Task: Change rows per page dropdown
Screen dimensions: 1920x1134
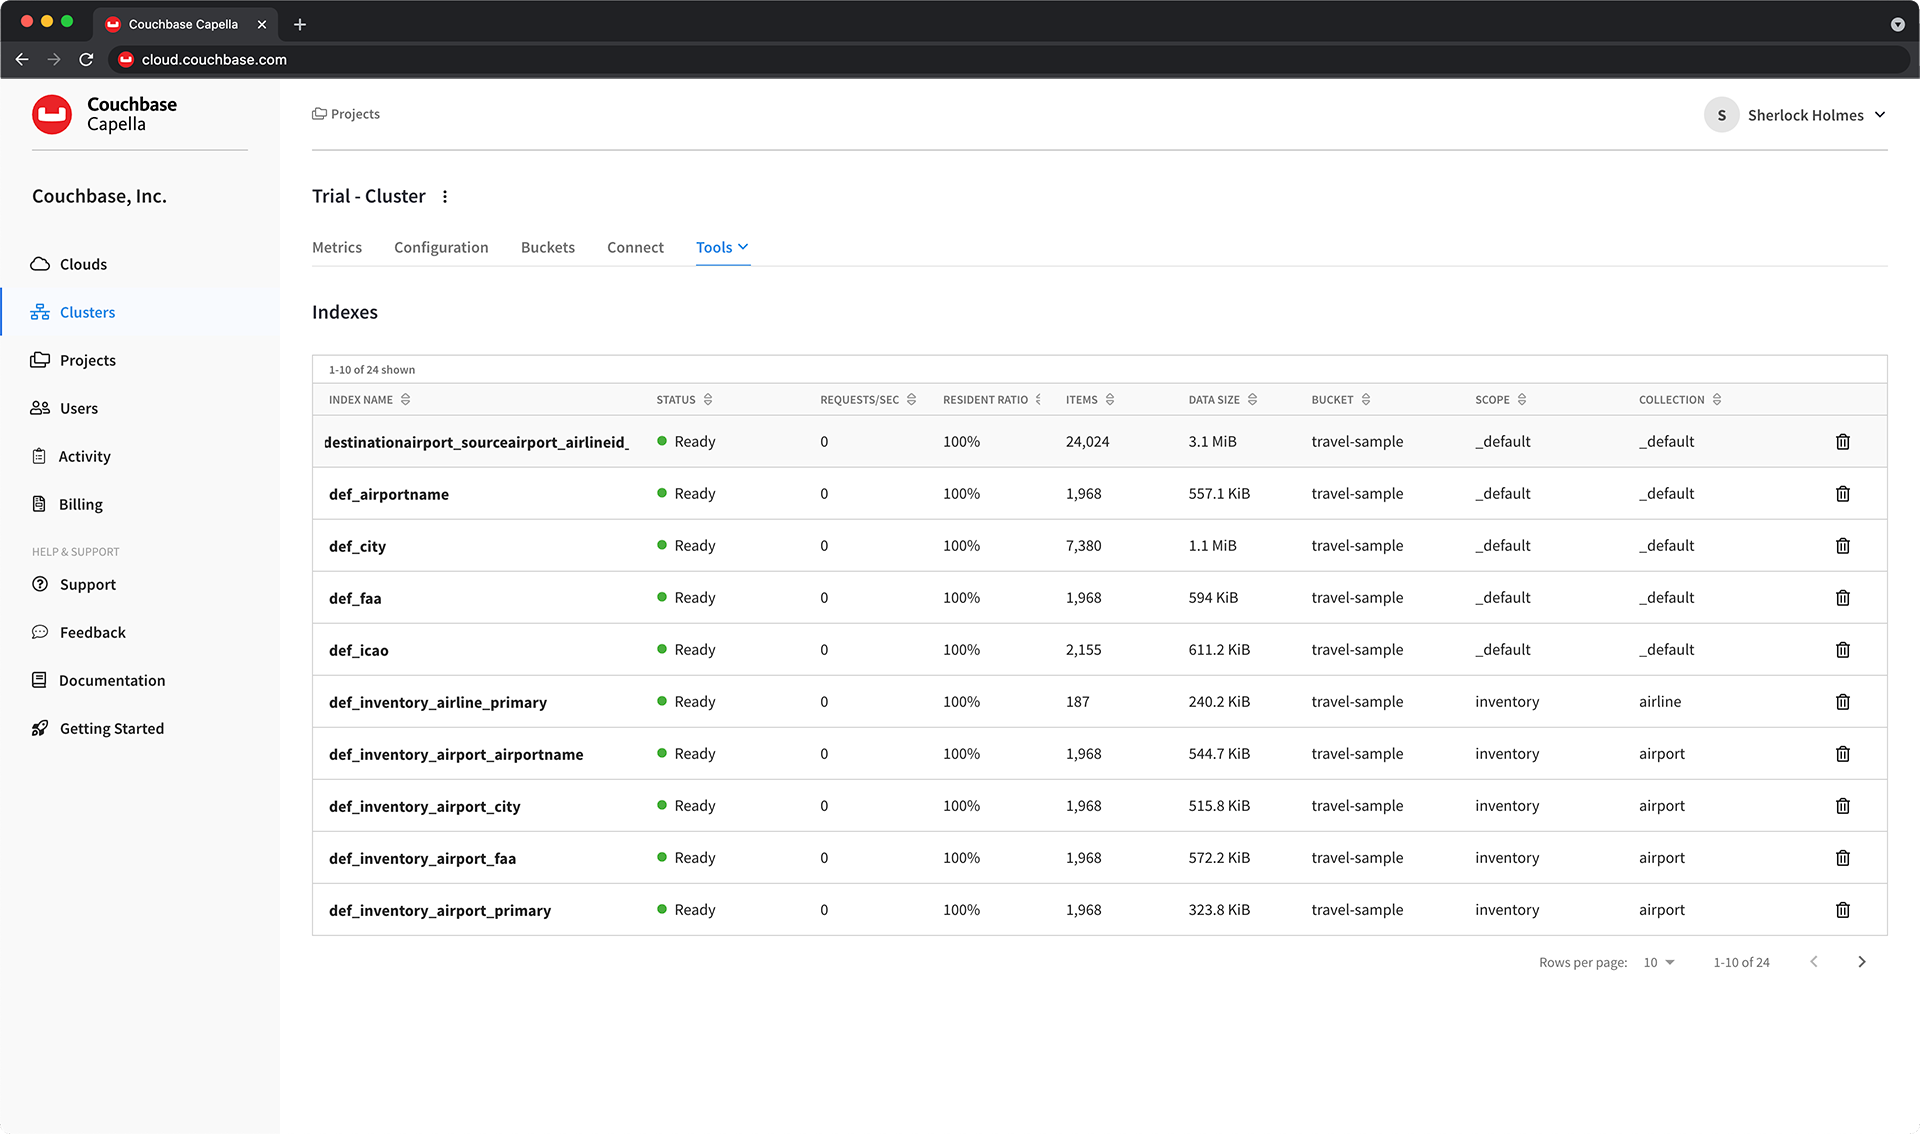Action: point(1658,963)
